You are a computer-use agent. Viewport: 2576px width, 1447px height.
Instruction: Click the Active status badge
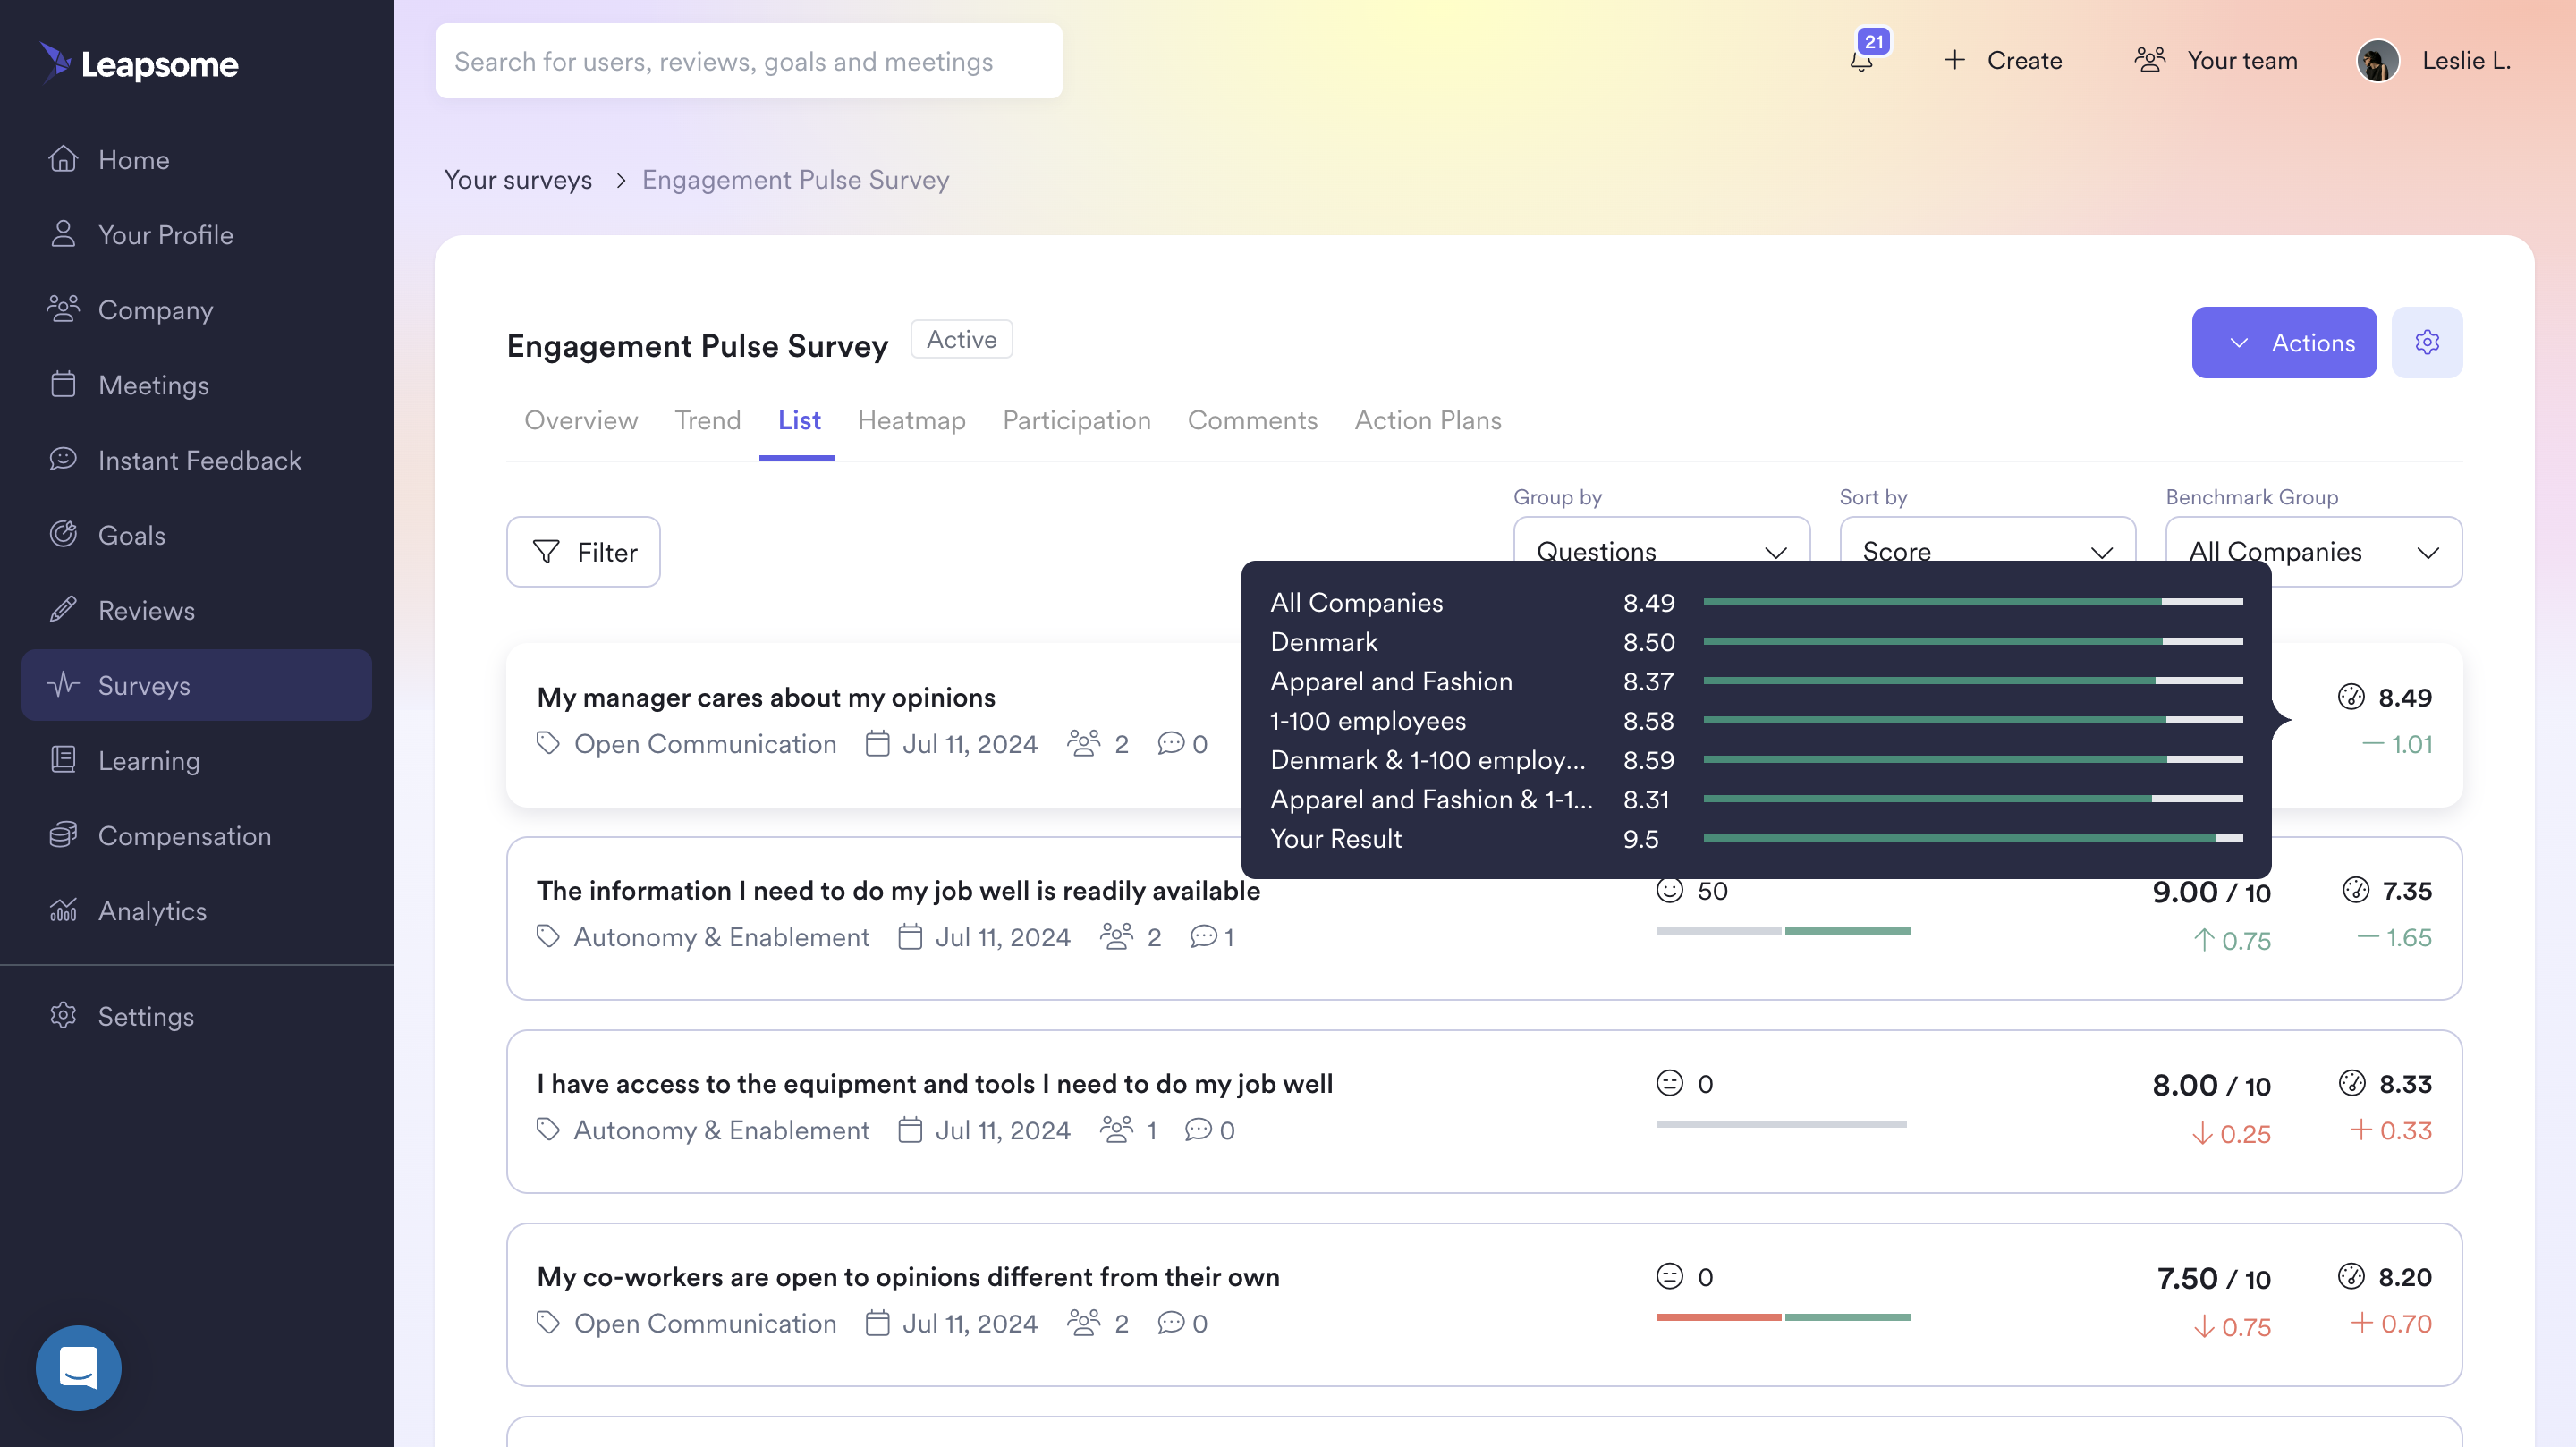click(x=961, y=339)
